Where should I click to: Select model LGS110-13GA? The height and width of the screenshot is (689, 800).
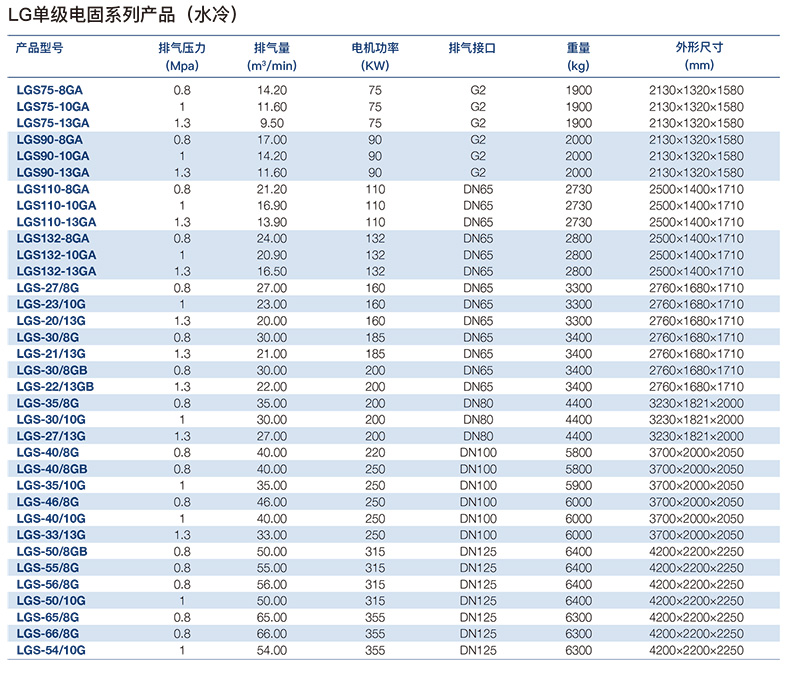(56, 222)
